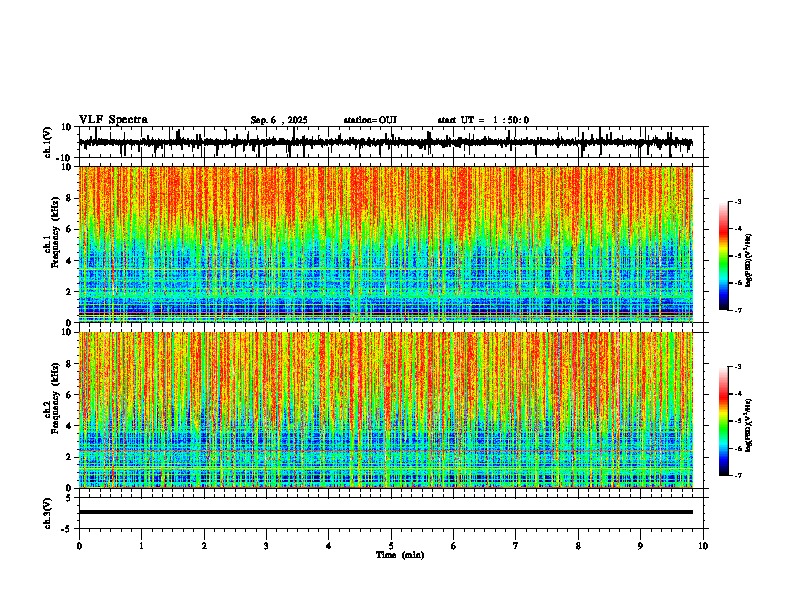Click the "9" tick on the Time axis
Viewport: 792px width, 612px height.
[640, 546]
